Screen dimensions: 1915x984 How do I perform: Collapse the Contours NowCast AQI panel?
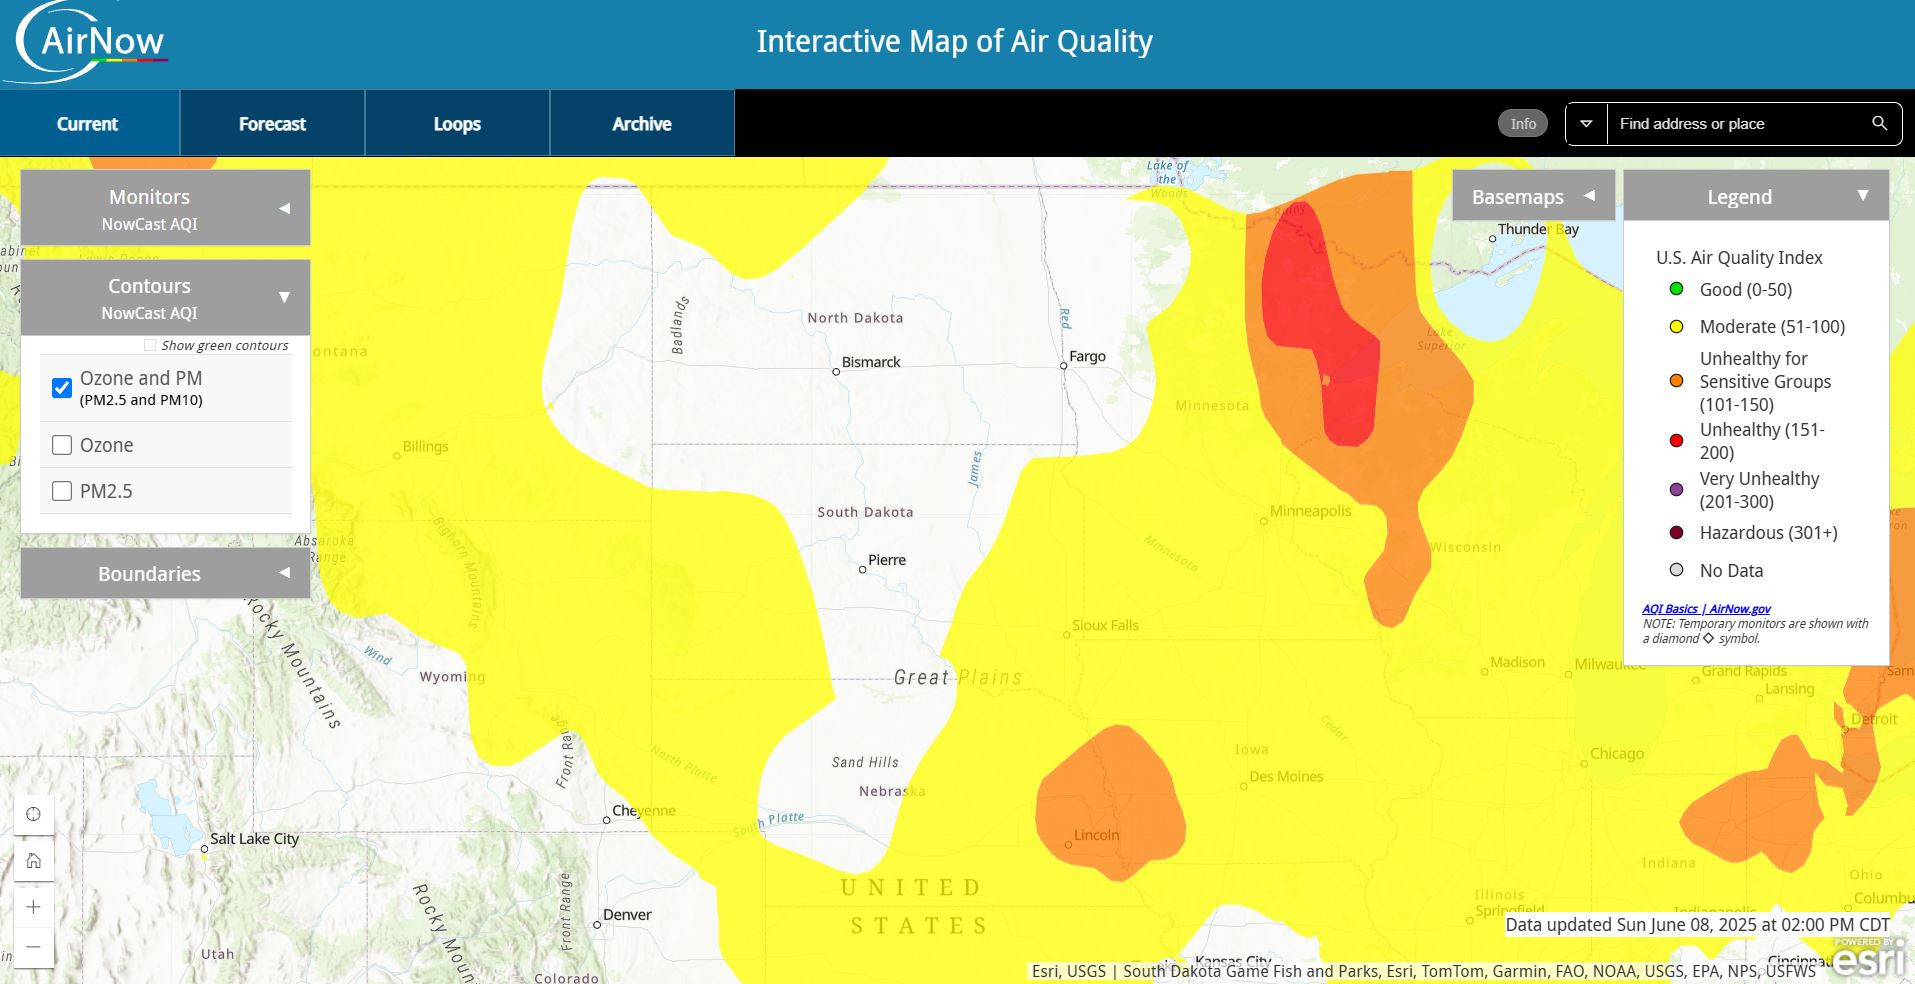point(165,297)
